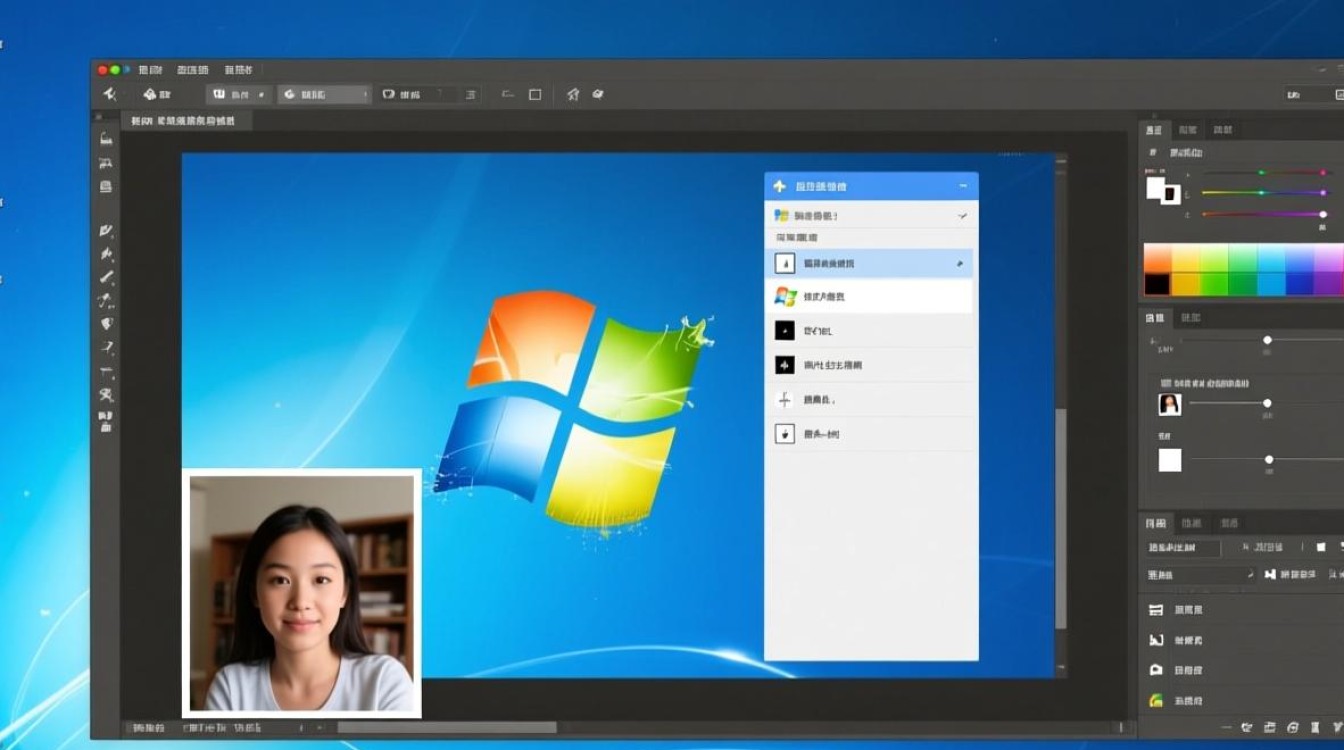Switch to the second tab of the Color panel
The width and height of the screenshot is (1344, 750).
click(x=1186, y=130)
